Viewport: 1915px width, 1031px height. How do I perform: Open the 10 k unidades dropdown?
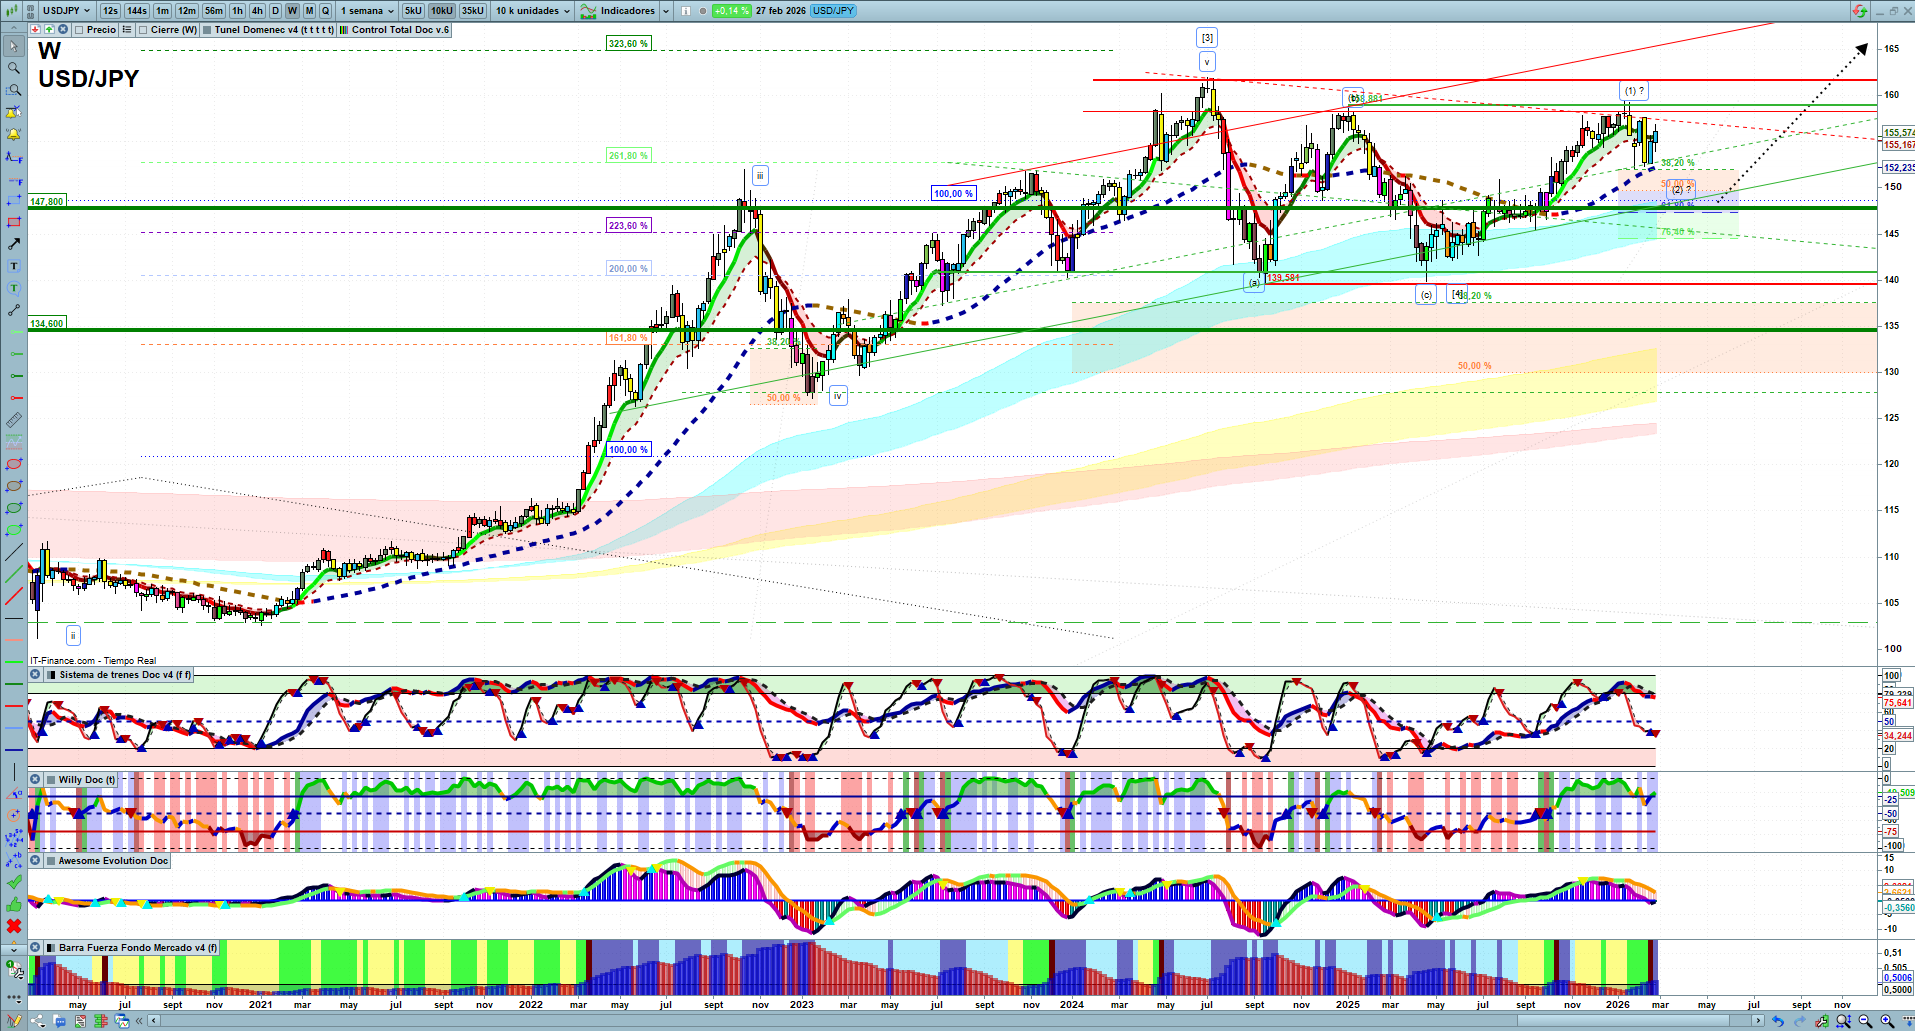(x=533, y=11)
